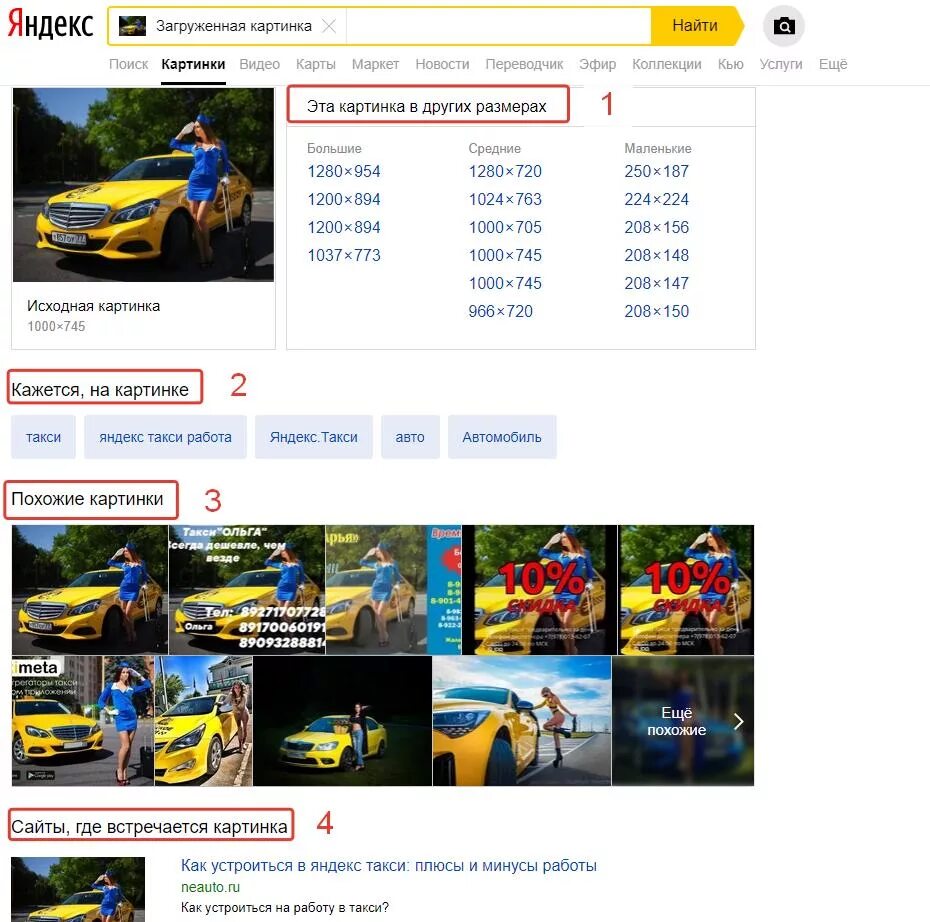Switch to the Эфир tab
The height and width of the screenshot is (922, 930).
[597, 64]
